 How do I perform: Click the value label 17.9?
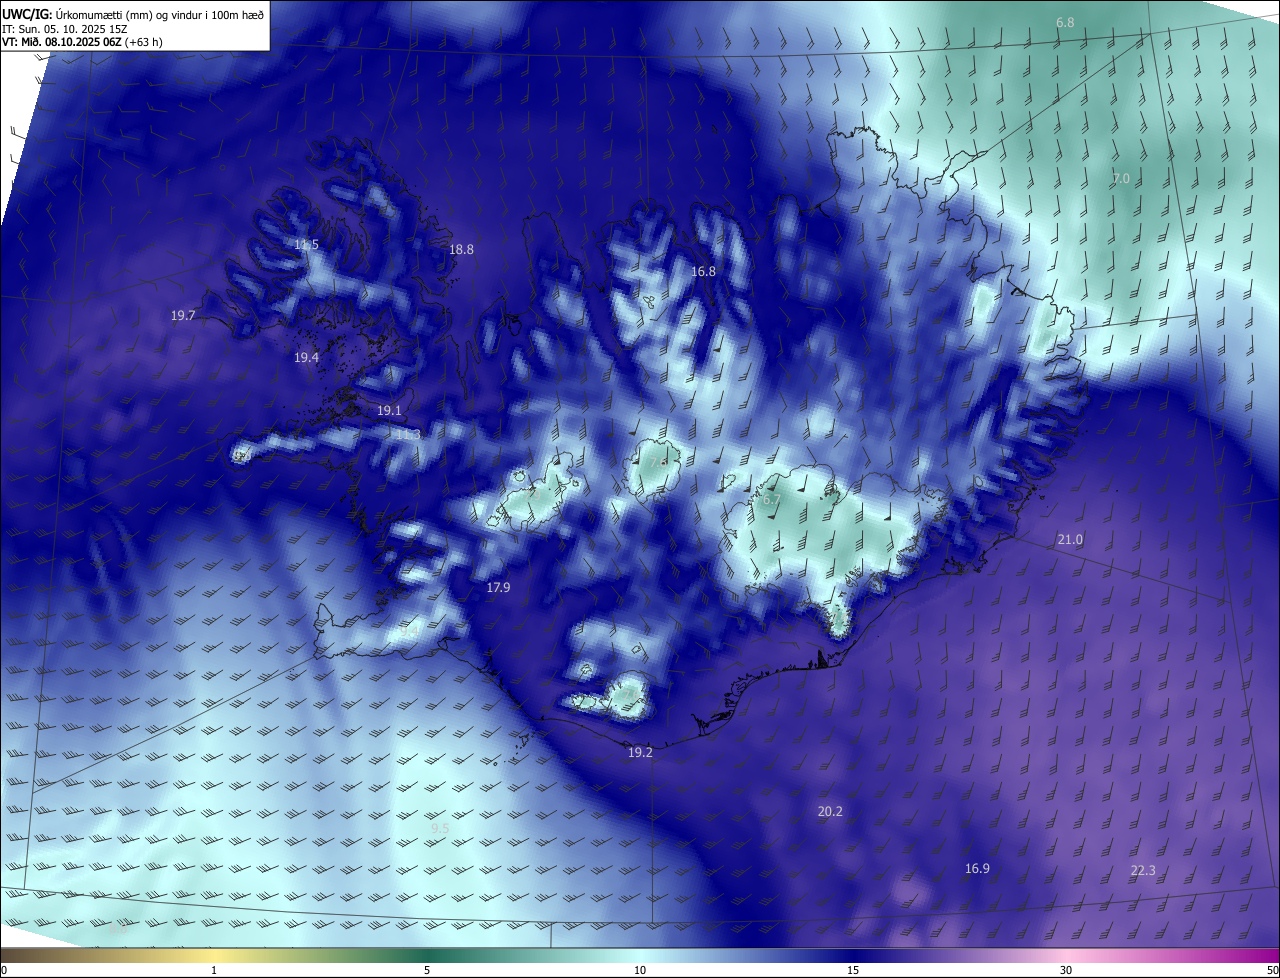coord(498,588)
